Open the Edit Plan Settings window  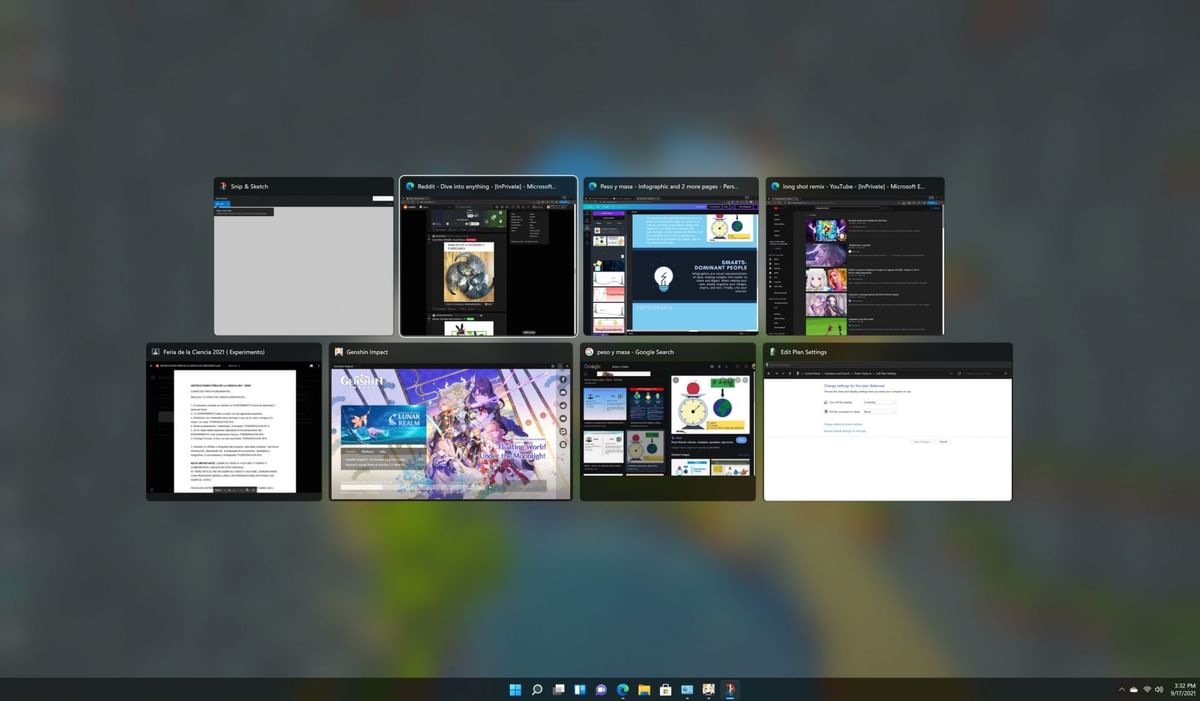coord(888,425)
